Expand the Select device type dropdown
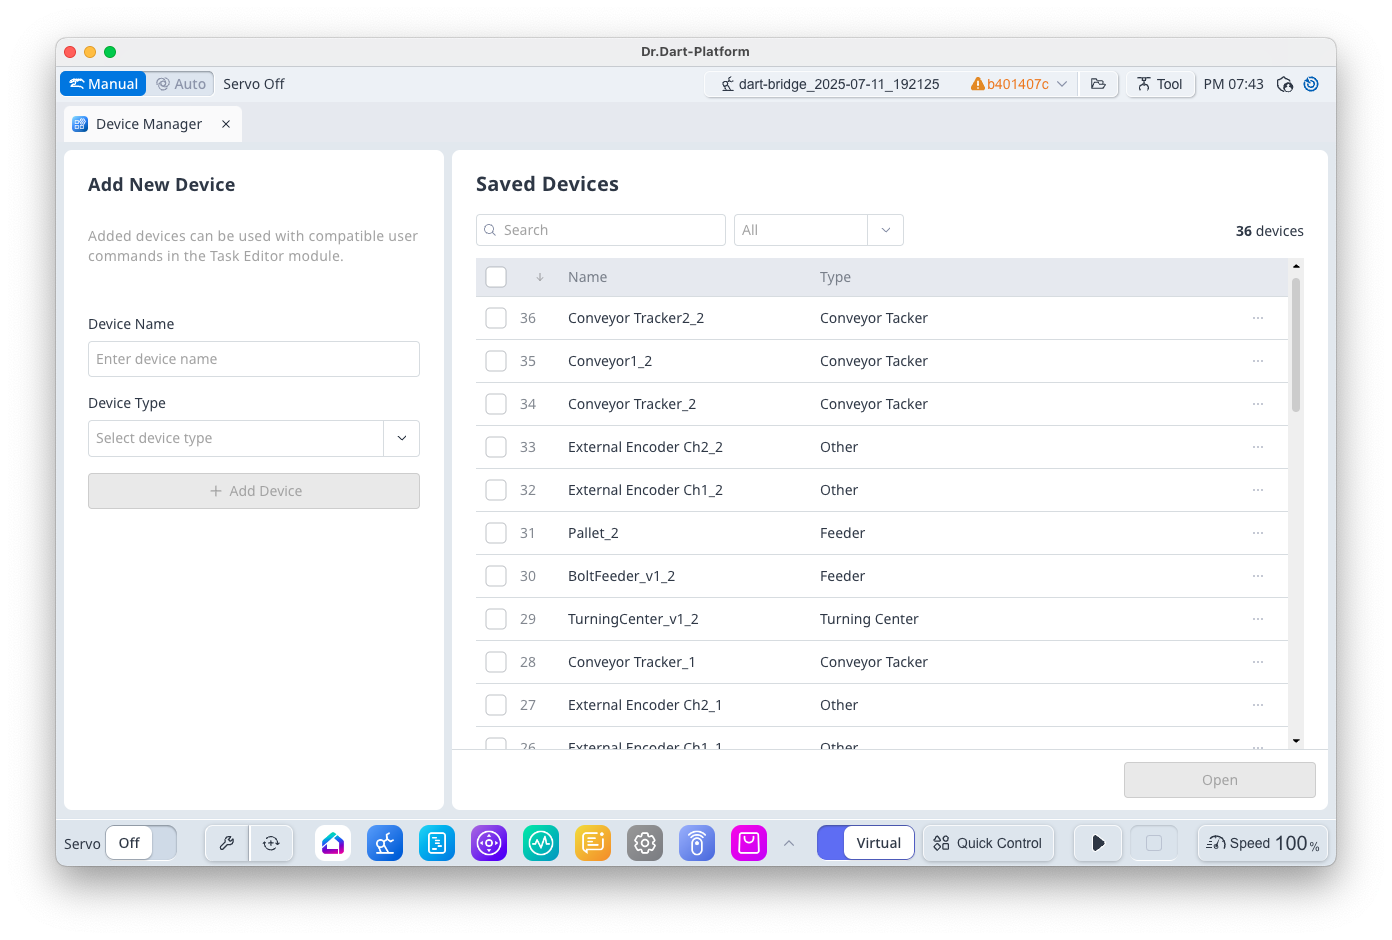This screenshot has height=940, width=1392. point(401,438)
